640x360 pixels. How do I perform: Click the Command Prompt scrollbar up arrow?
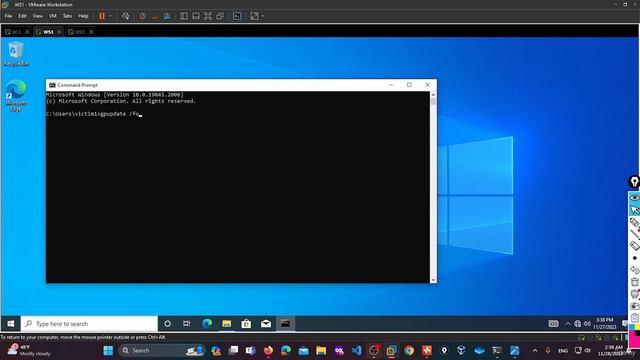coord(433,94)
